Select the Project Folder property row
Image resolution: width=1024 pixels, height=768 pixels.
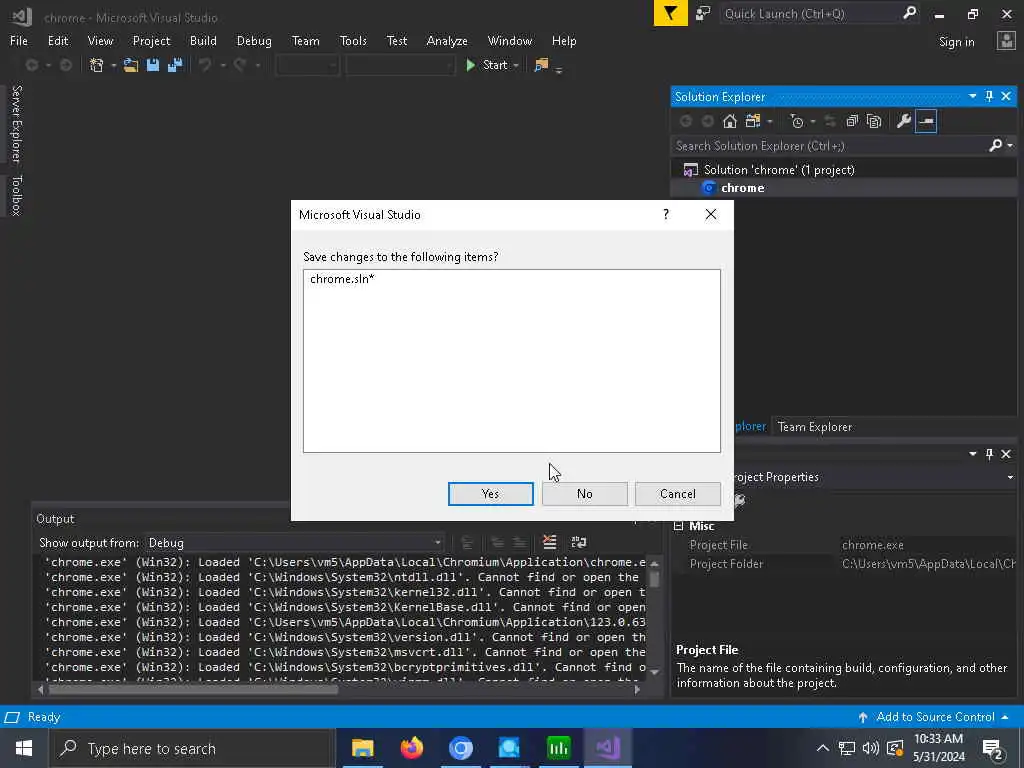tap(844, 564)
